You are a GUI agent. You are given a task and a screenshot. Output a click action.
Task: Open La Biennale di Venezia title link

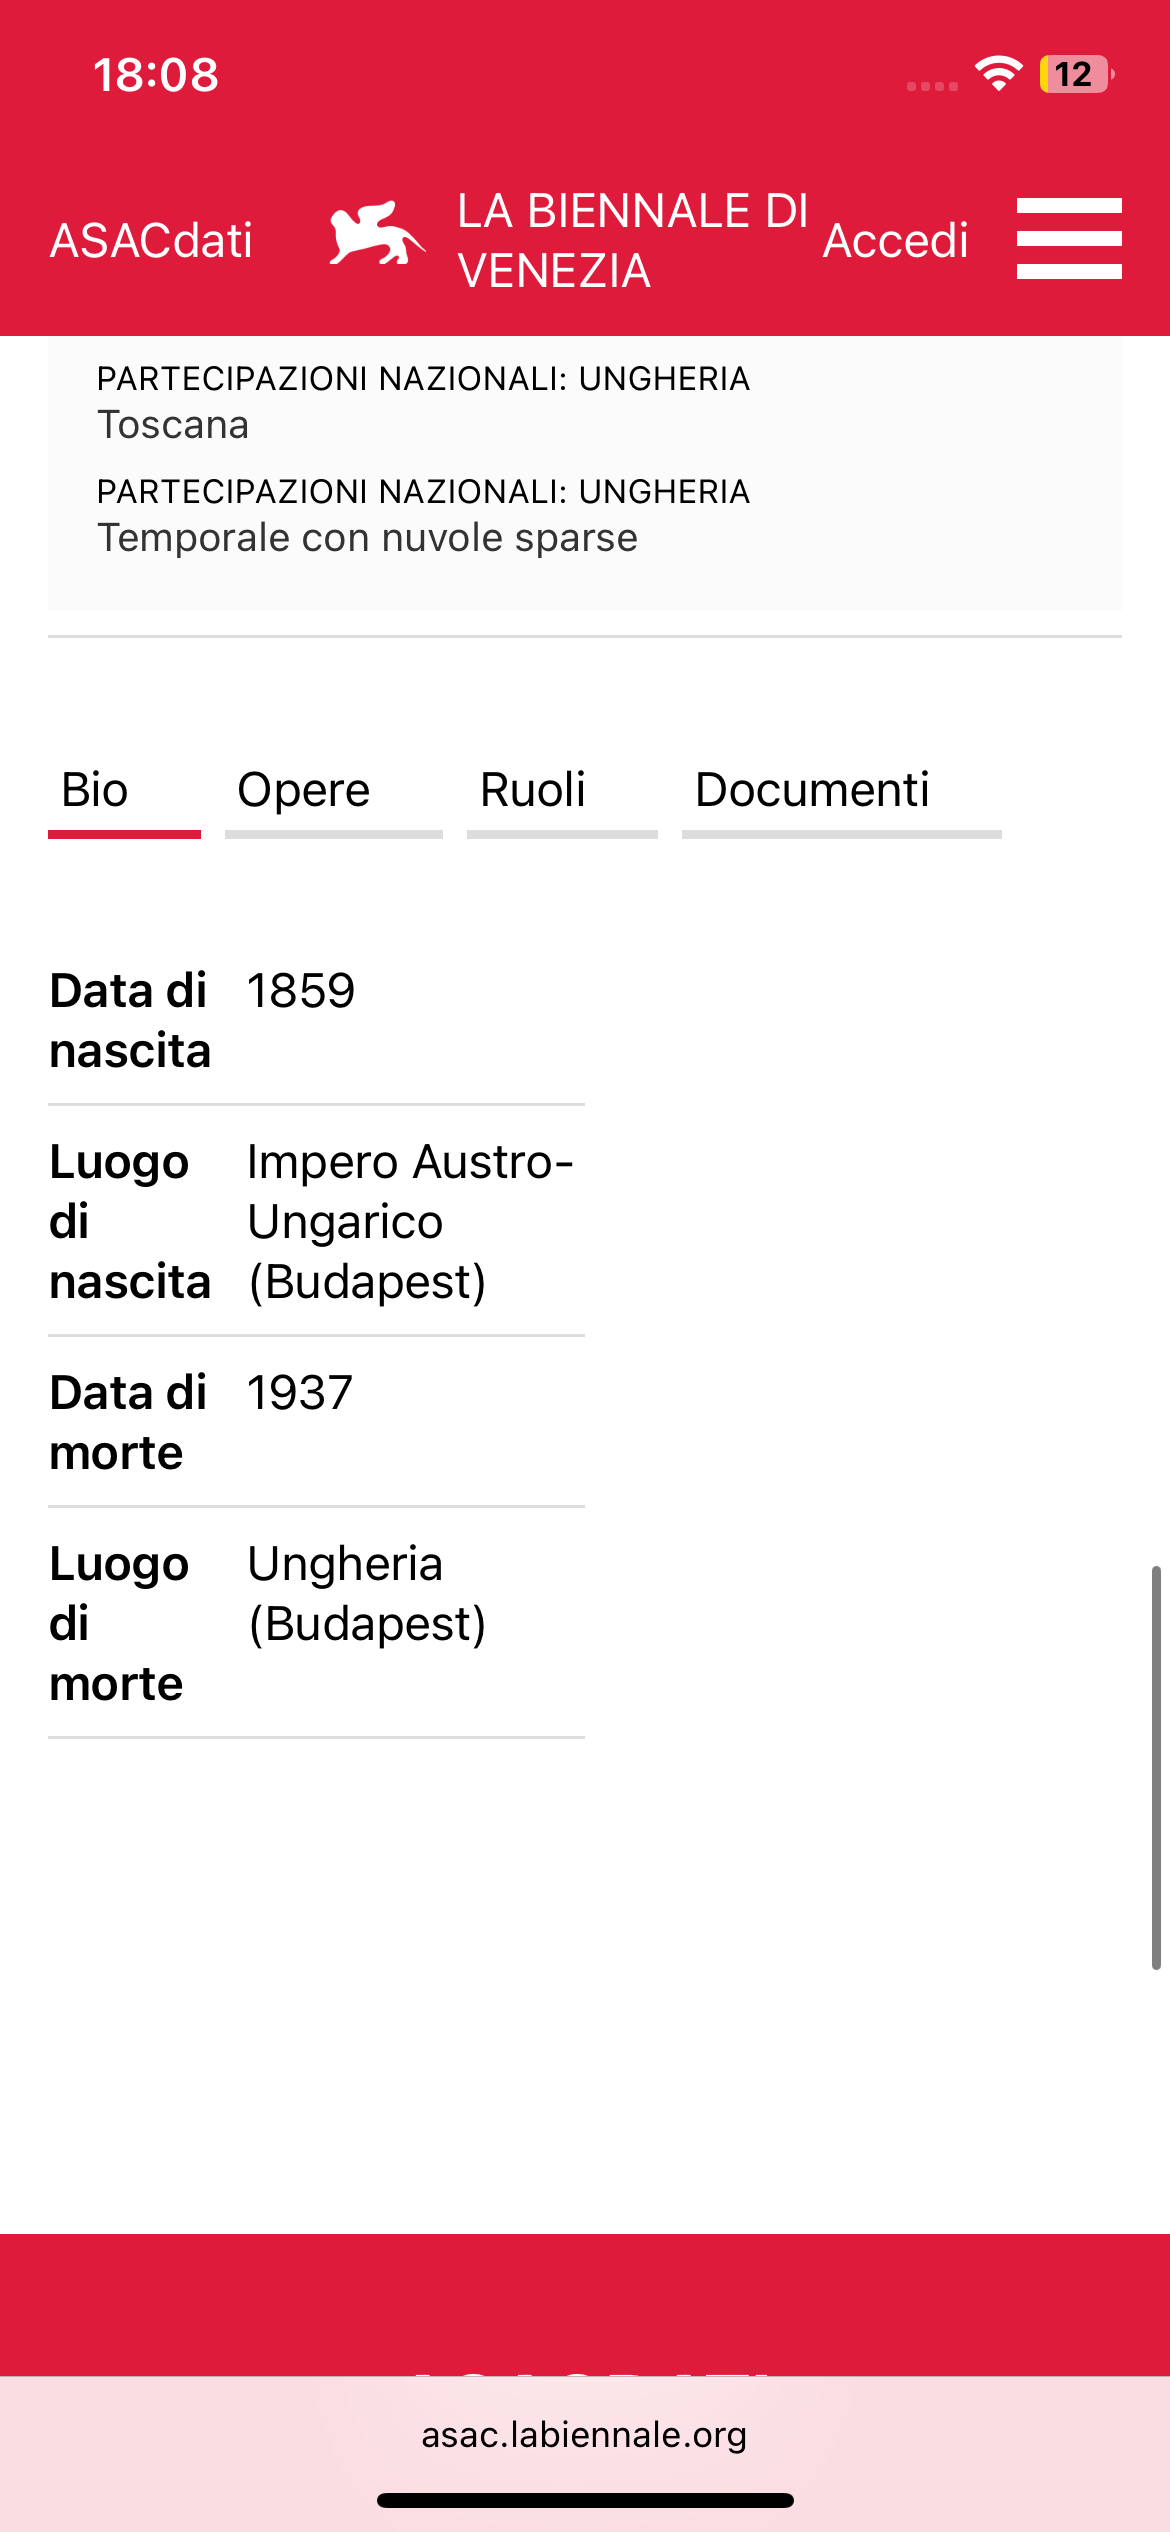pyautogui.click(x=632, y=241)
